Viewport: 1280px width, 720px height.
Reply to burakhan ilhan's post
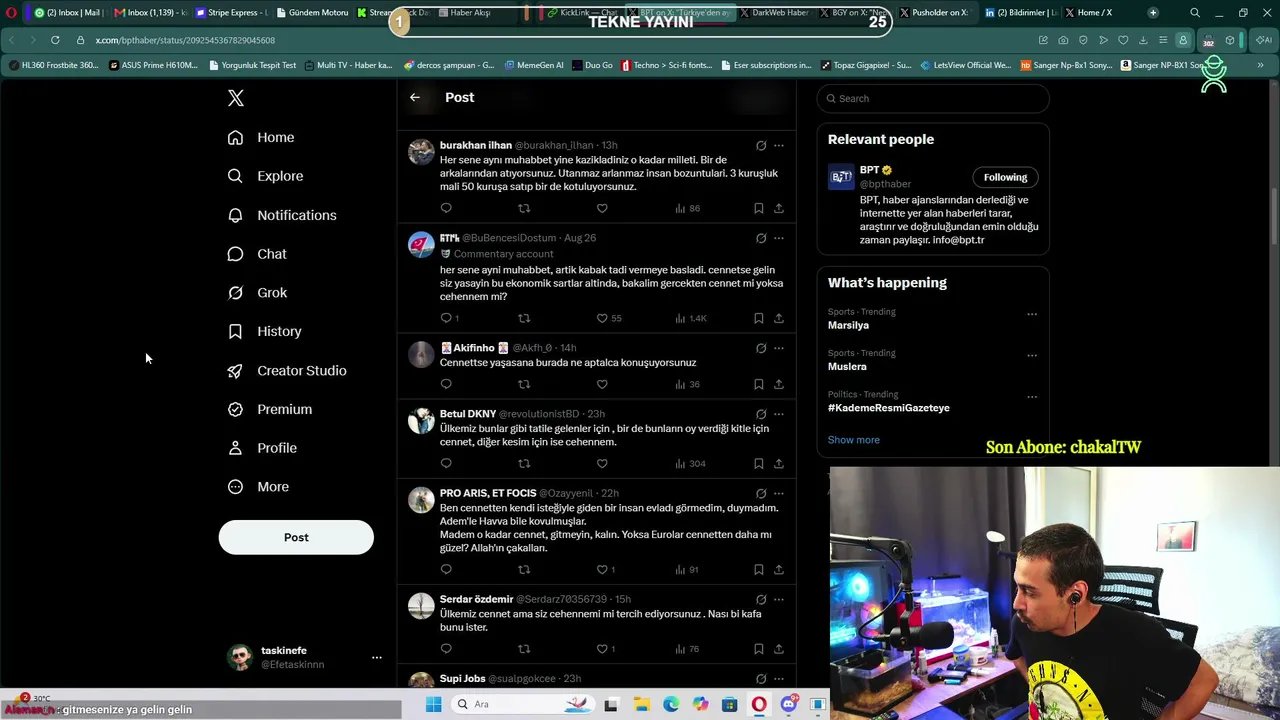point(446,208)
